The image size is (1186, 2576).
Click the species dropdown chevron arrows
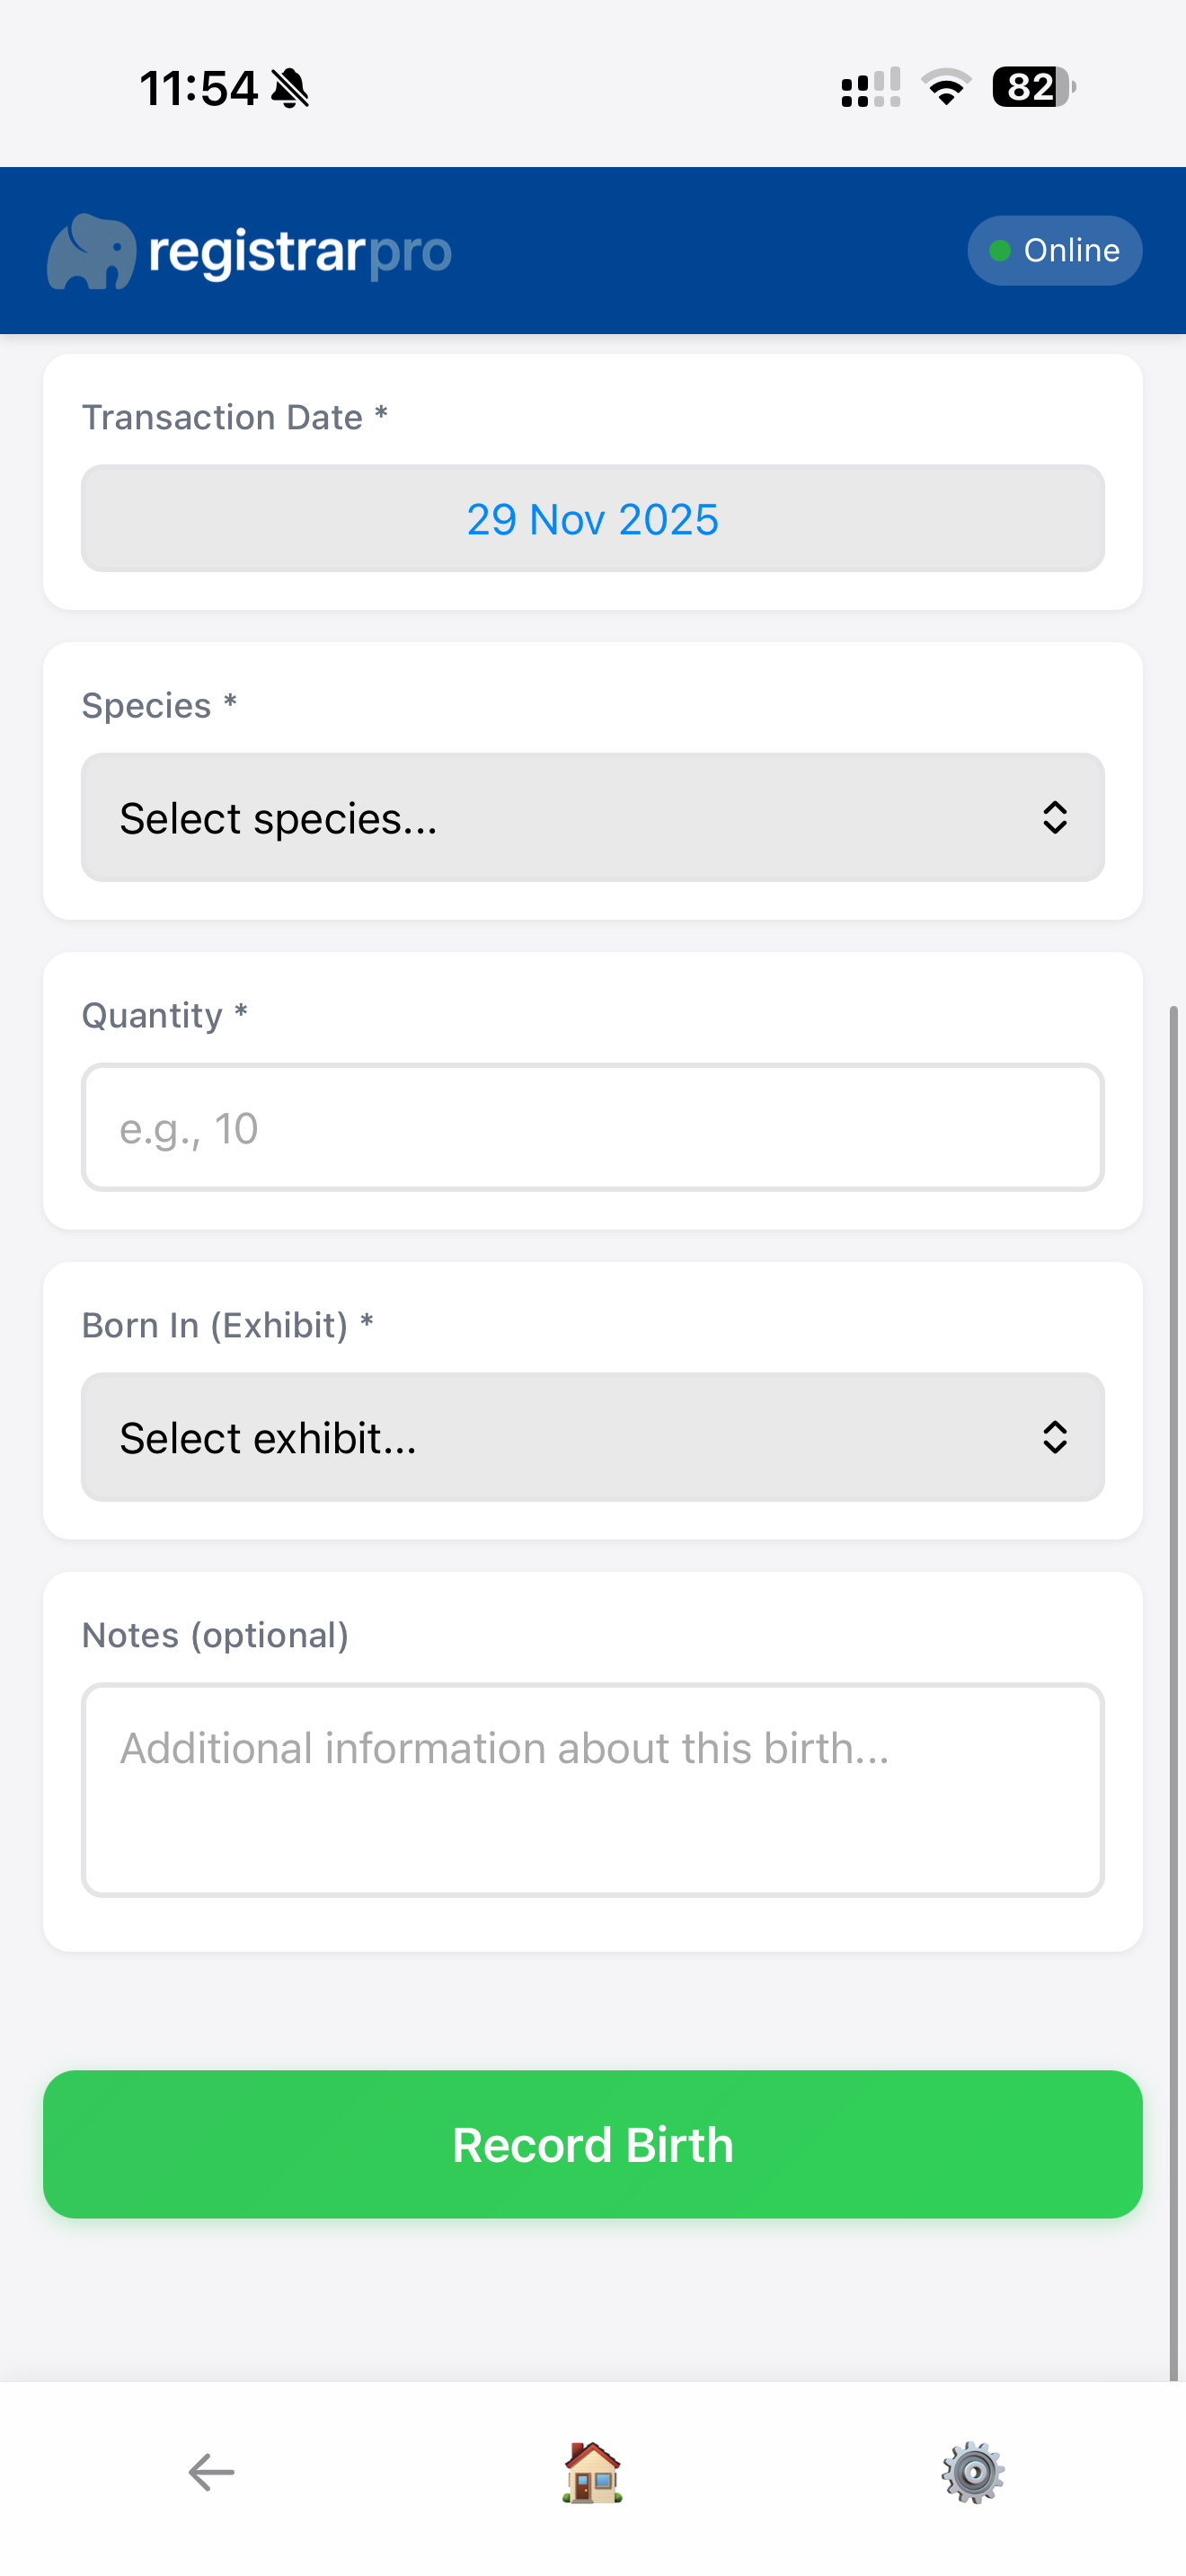click(1054, 818)
